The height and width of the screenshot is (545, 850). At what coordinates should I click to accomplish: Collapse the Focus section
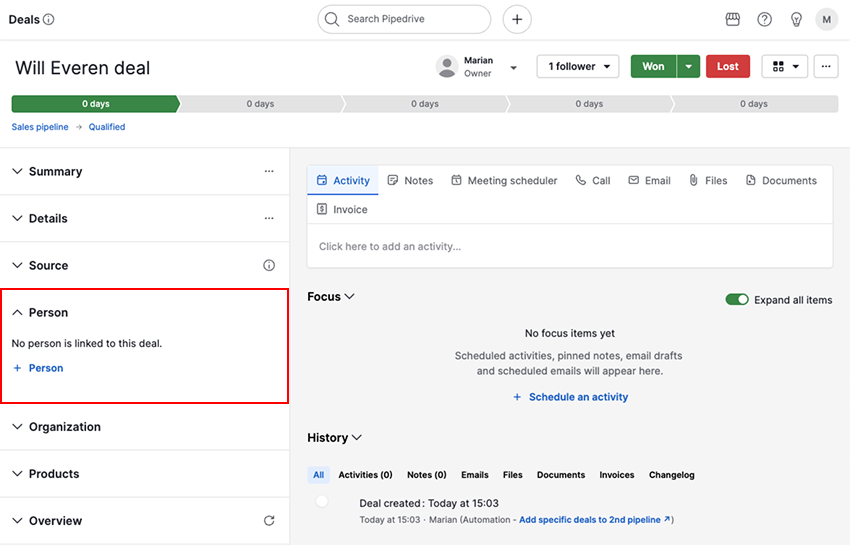[349, 297]
